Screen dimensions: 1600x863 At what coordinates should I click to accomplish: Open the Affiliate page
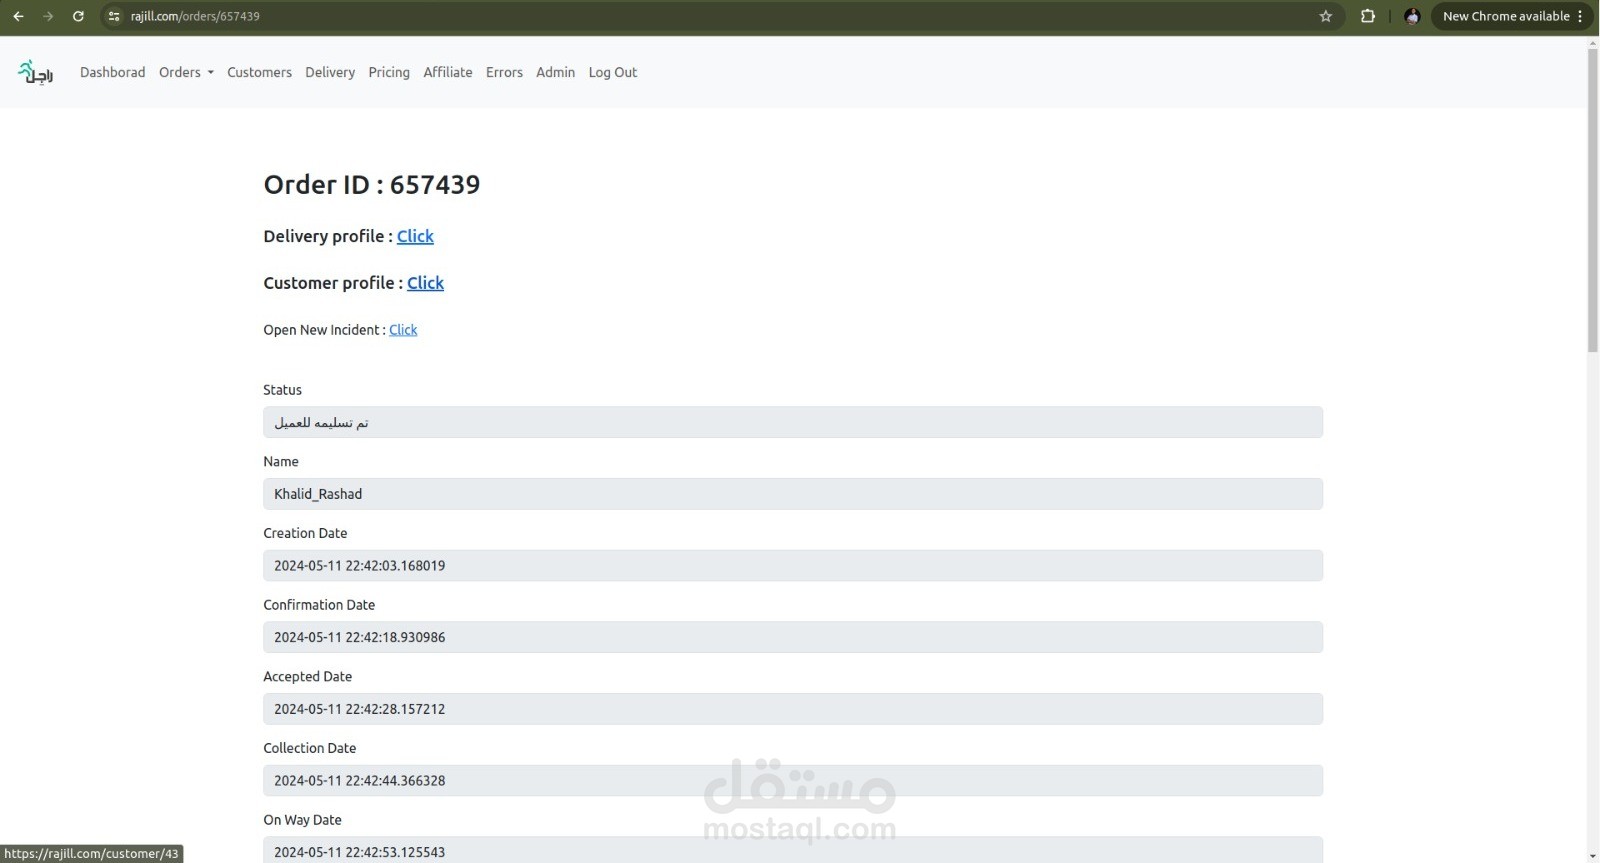[448, 72]
